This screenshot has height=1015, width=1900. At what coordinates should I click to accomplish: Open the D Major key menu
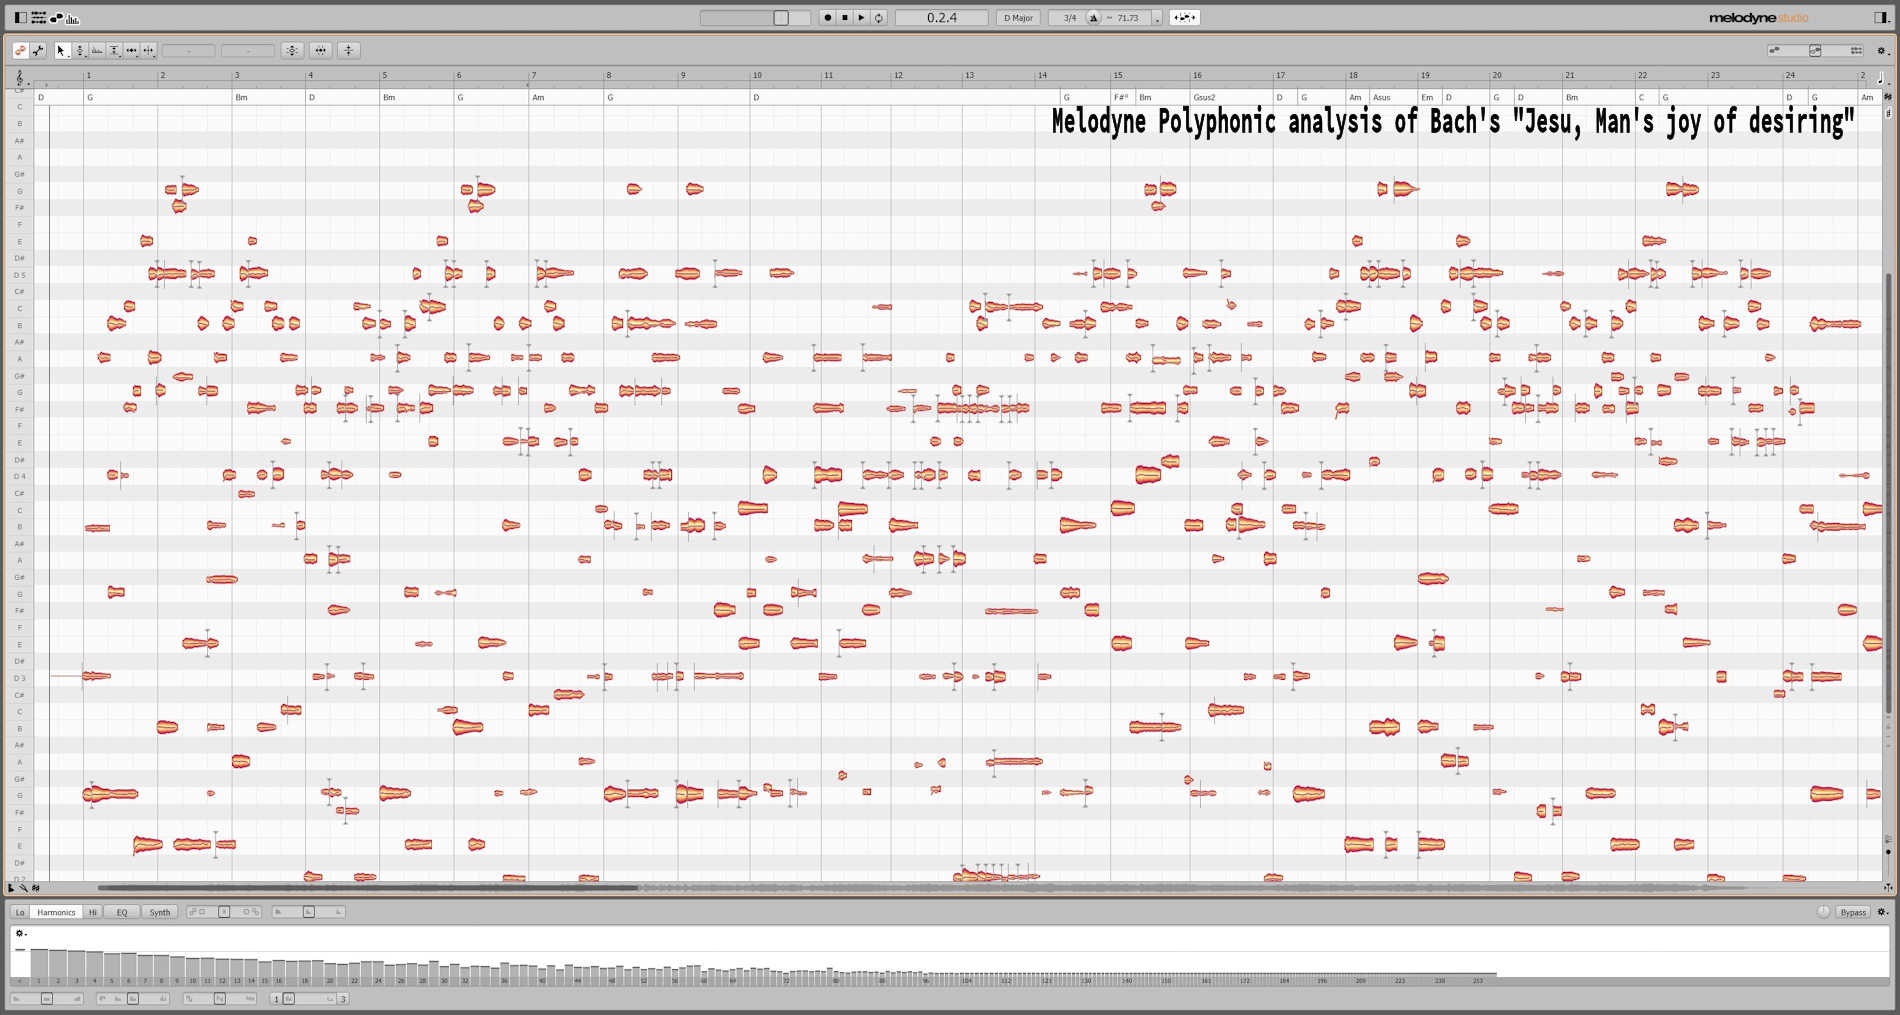click(x=1018, y=18)
